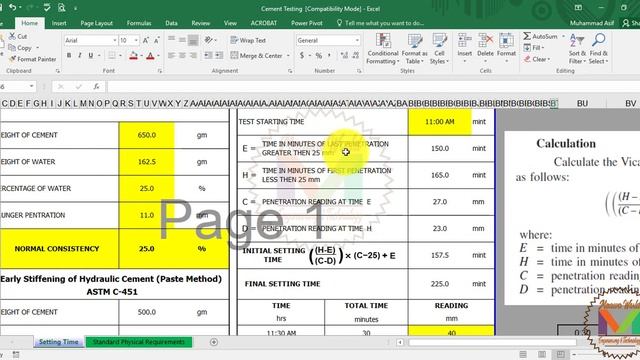Open the Merge & Center dropdown arrow
640x360 pixels.
[288, 56]
